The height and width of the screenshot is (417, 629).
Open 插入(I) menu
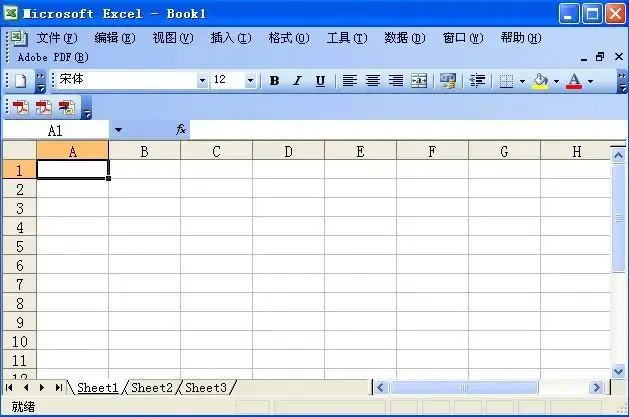pyautogui.click(x=231, y=38)
